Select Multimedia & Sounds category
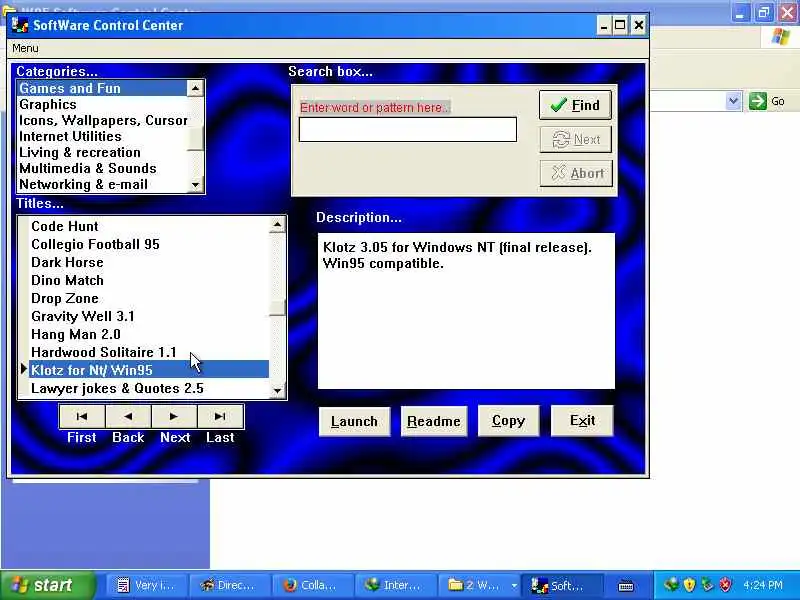The image size is (800, 600). (103, 168)
